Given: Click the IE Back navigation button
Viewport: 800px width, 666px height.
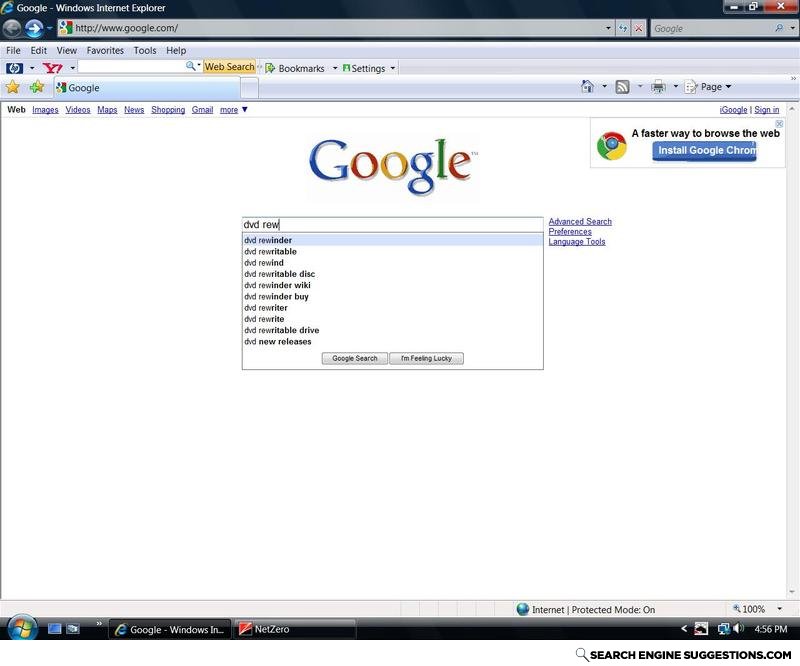Looking at the screenshot, I should pos(12,28).
